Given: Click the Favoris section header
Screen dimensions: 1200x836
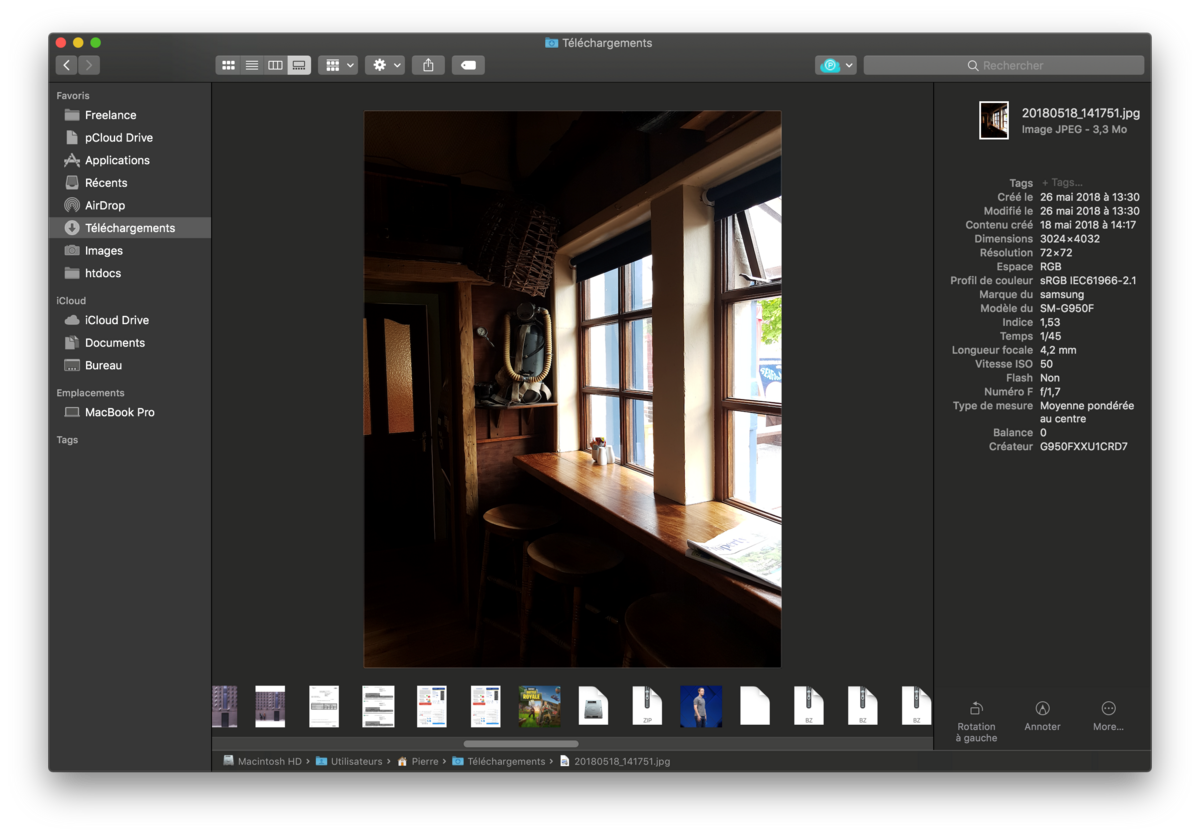Looking at the screenshot, I should pyautogui.click(x=73, y=96).
